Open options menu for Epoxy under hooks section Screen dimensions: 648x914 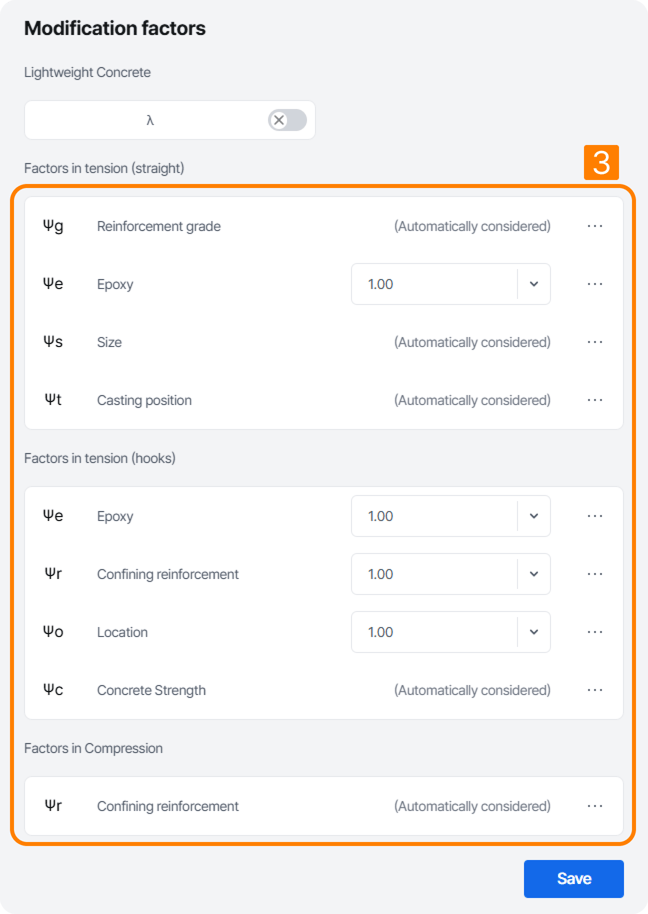(595, 516)
